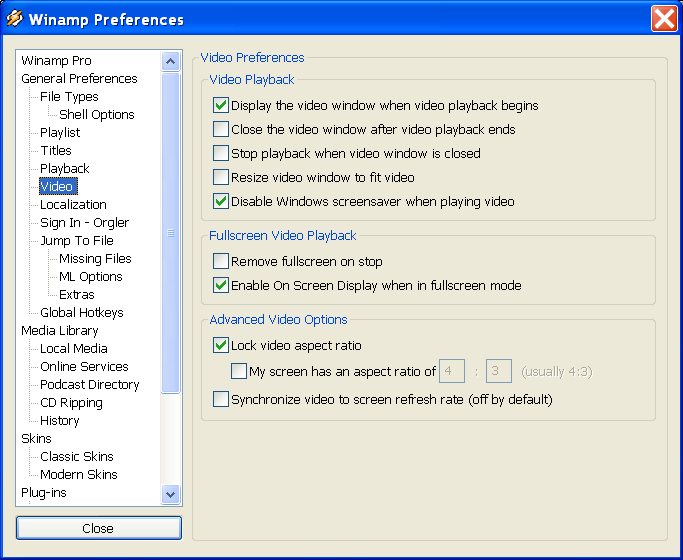Screen dimensions: 683x560
Task: Select File Types in the preferences tree
Action: pyautogui.click(x=69, y=96)
